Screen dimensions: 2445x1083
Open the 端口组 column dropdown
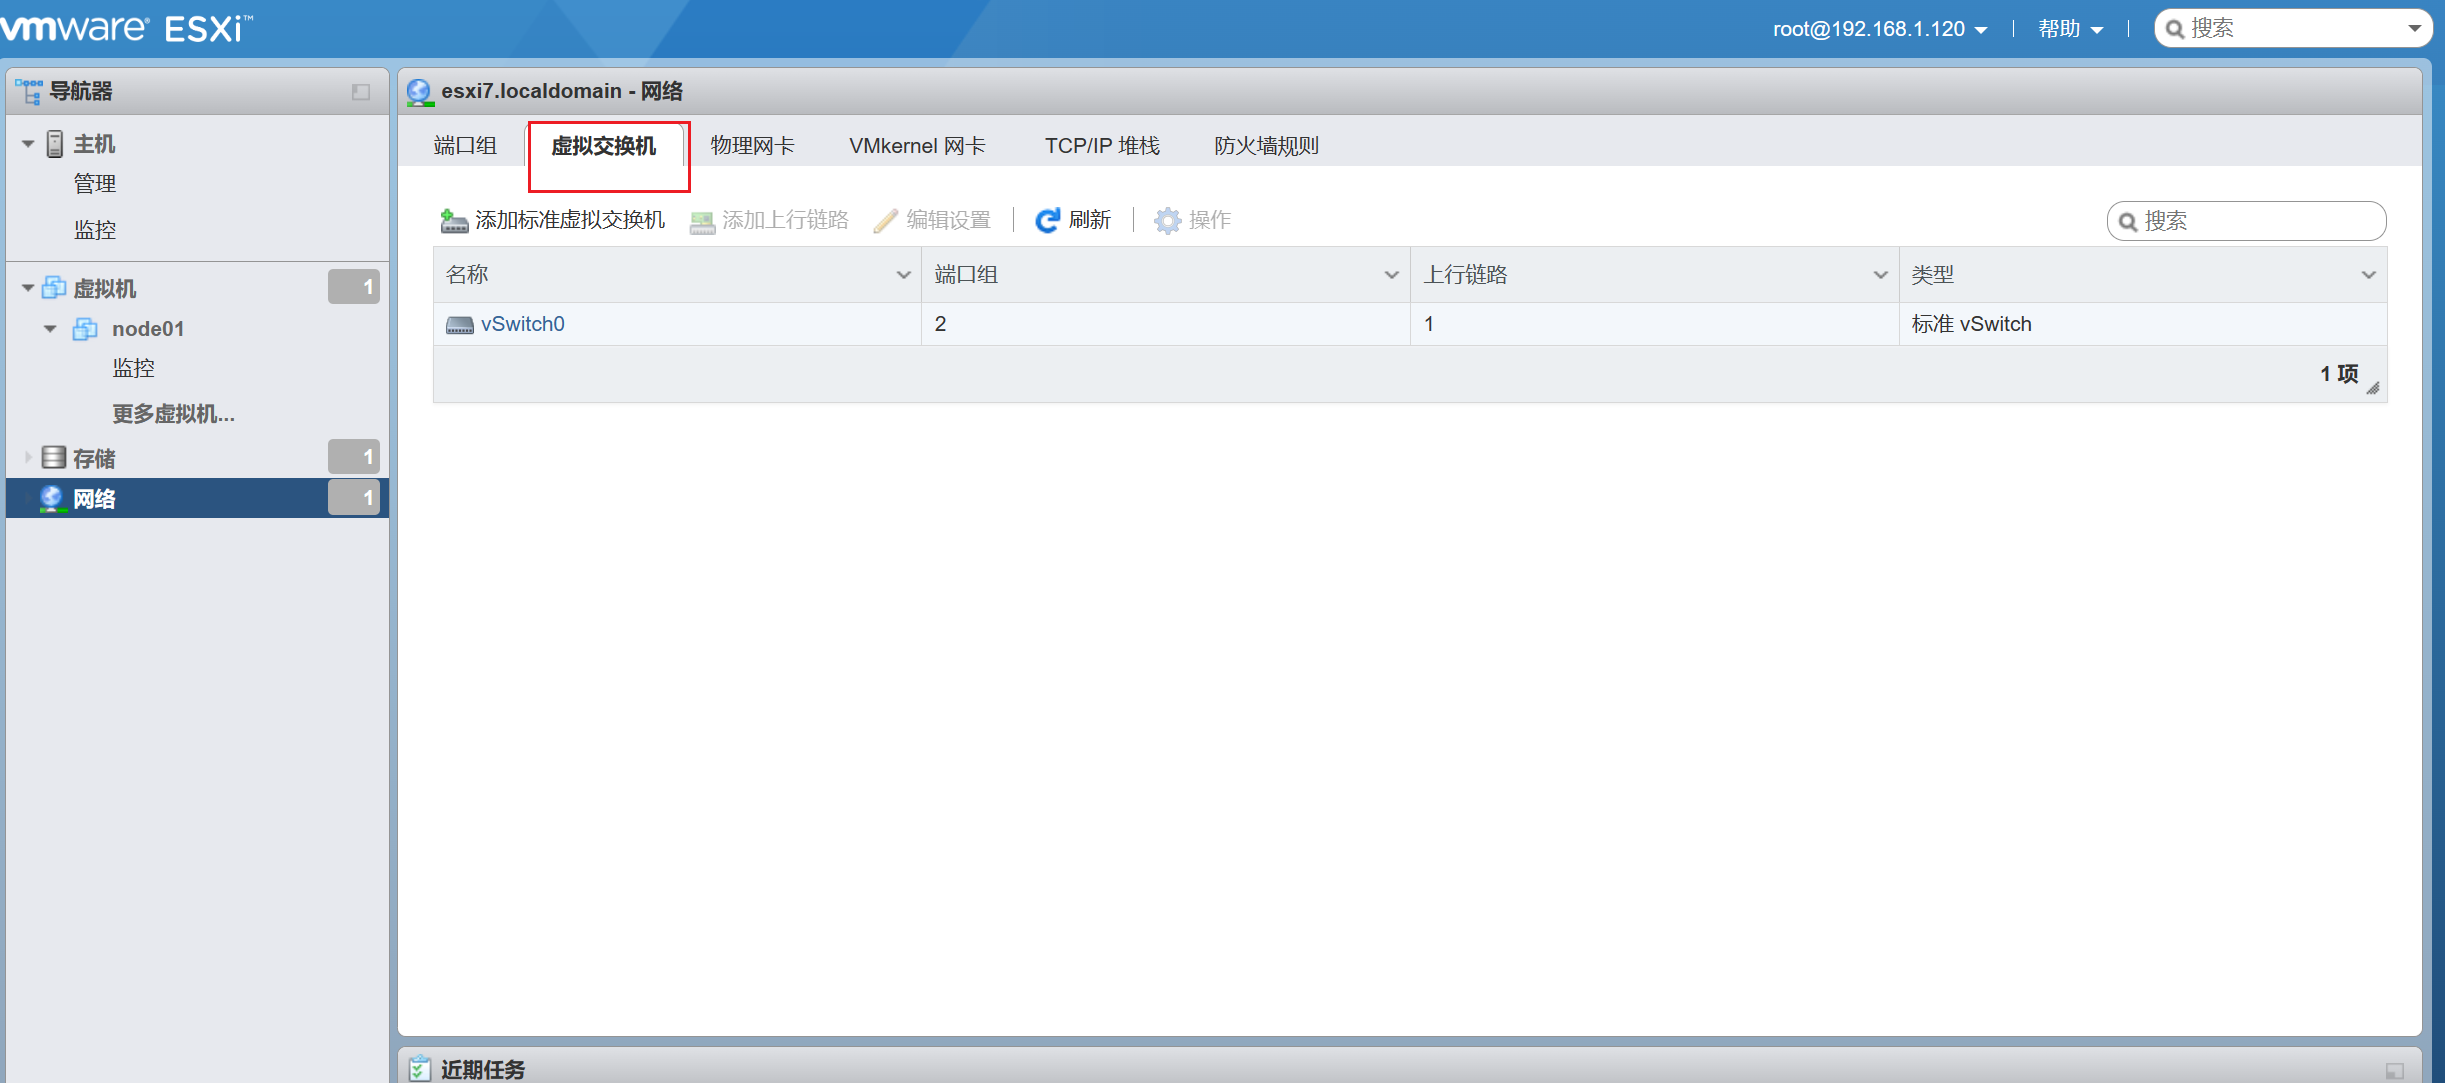pos(1391,275)
